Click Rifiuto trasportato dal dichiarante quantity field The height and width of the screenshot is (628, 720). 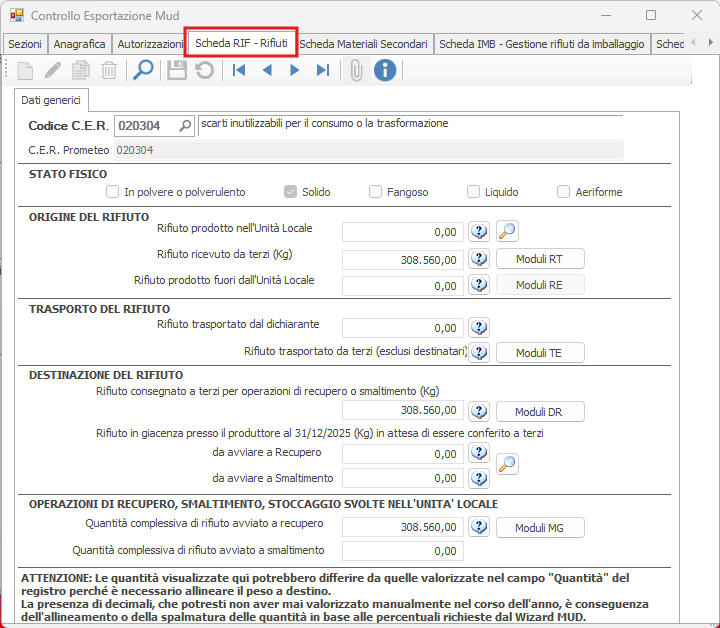pyautogui.click(x=403, y=328)
